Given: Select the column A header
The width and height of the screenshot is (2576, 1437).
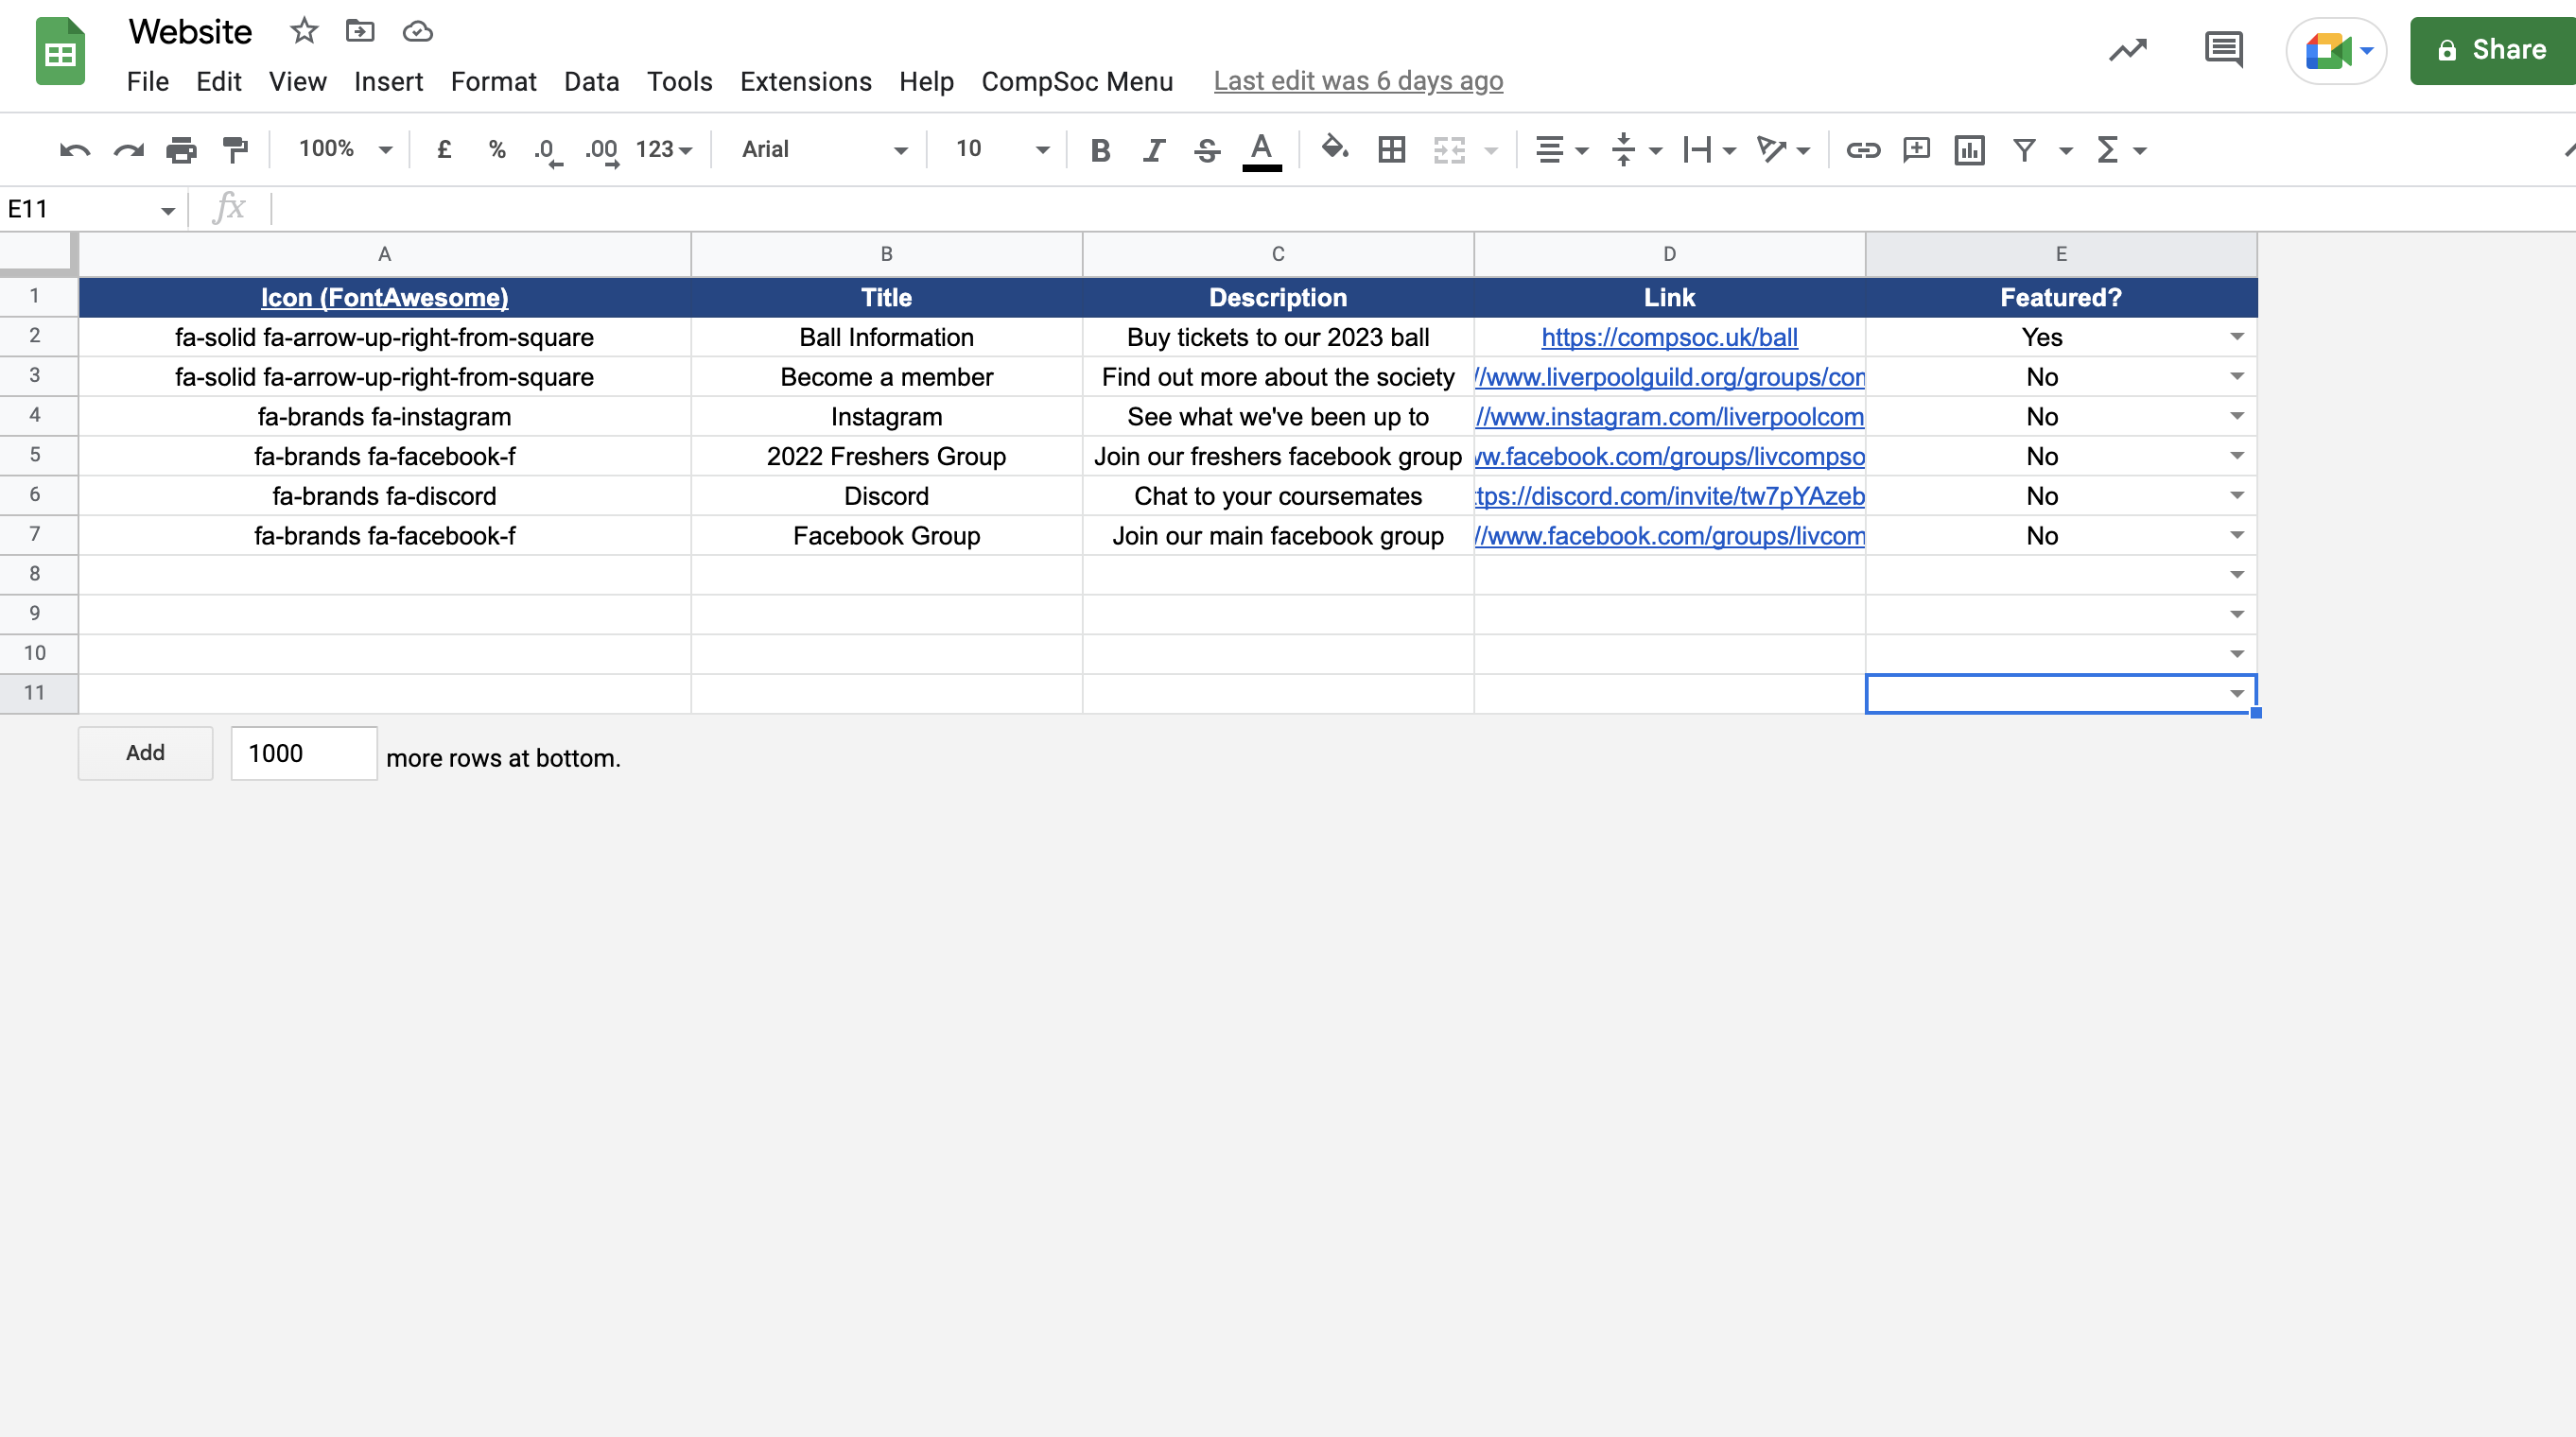Looking at the screenshot, I should 385,254.
